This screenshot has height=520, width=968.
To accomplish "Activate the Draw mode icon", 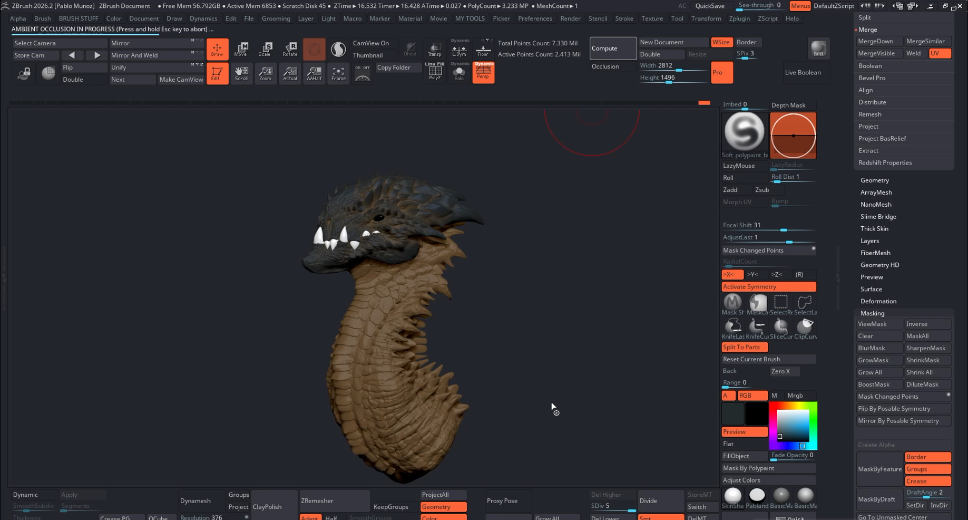I will pyautogui.click(x=217, y=49).
